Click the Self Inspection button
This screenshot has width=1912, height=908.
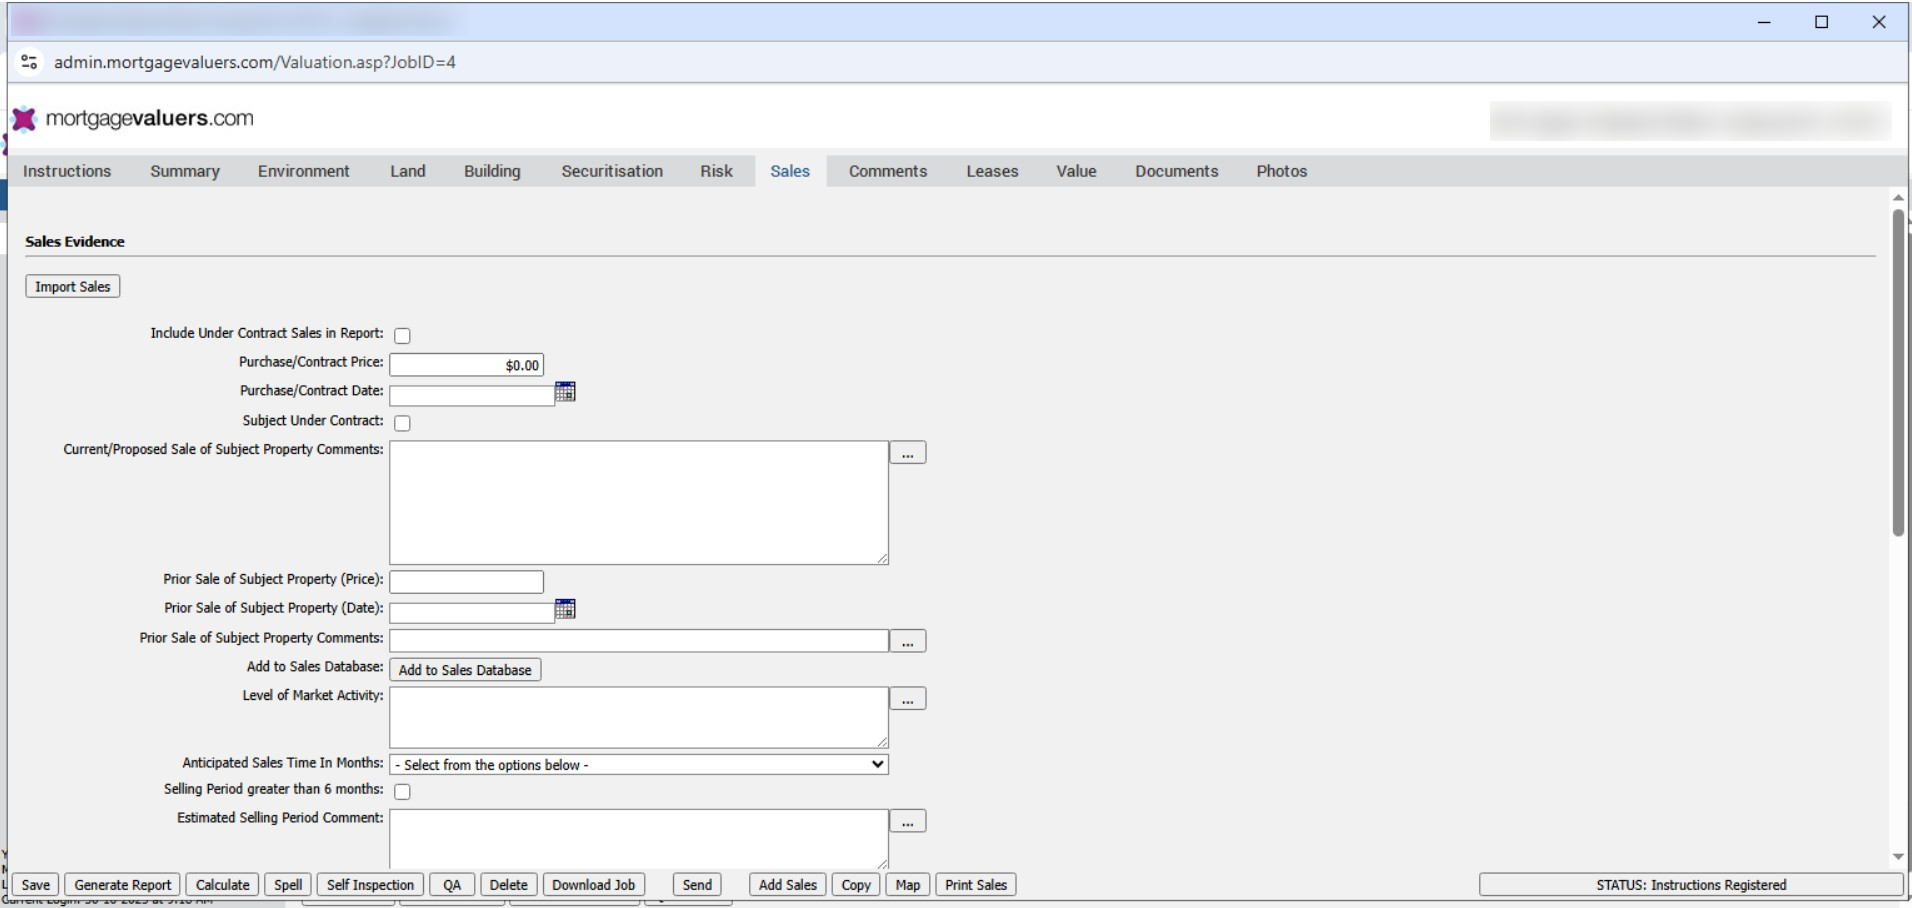(370, 885)
